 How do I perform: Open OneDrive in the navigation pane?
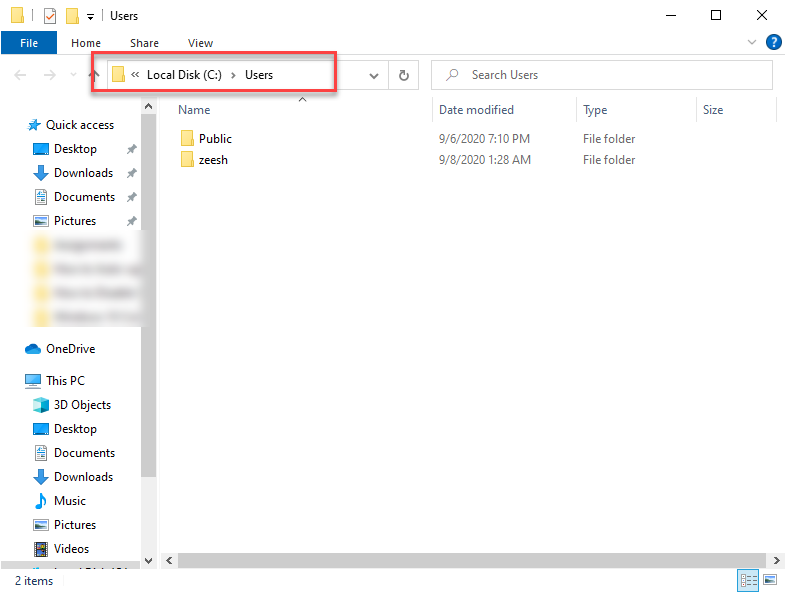tap(70, 349)
